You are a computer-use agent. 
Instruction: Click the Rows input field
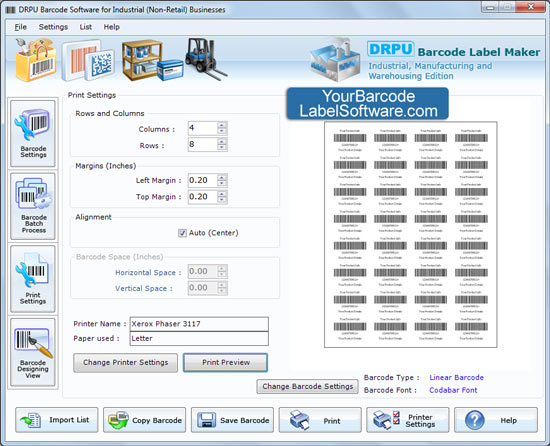click(203, 144)
